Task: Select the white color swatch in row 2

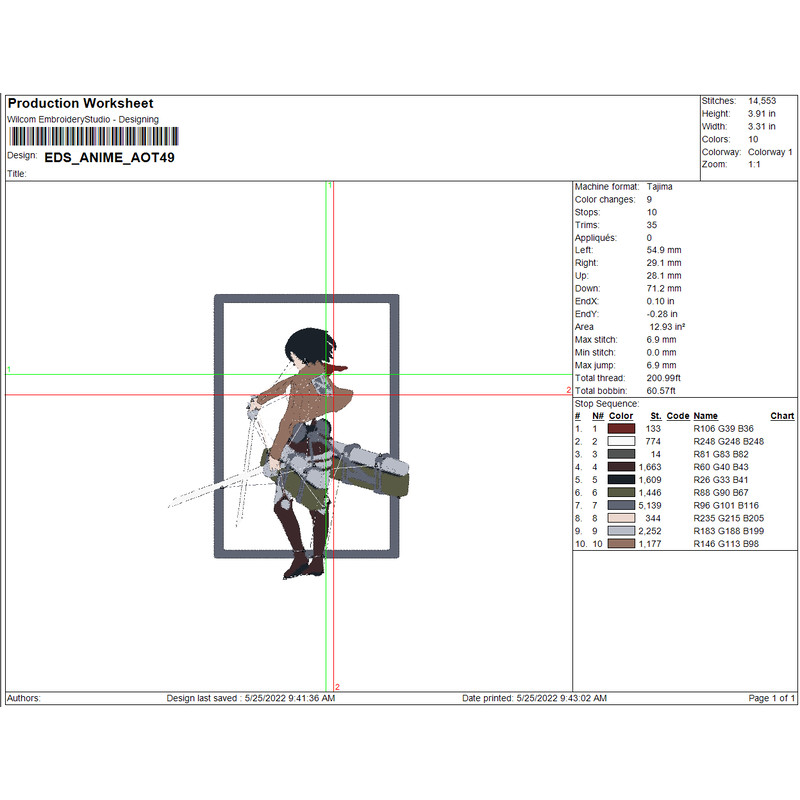Action: [x=621, y=441]
